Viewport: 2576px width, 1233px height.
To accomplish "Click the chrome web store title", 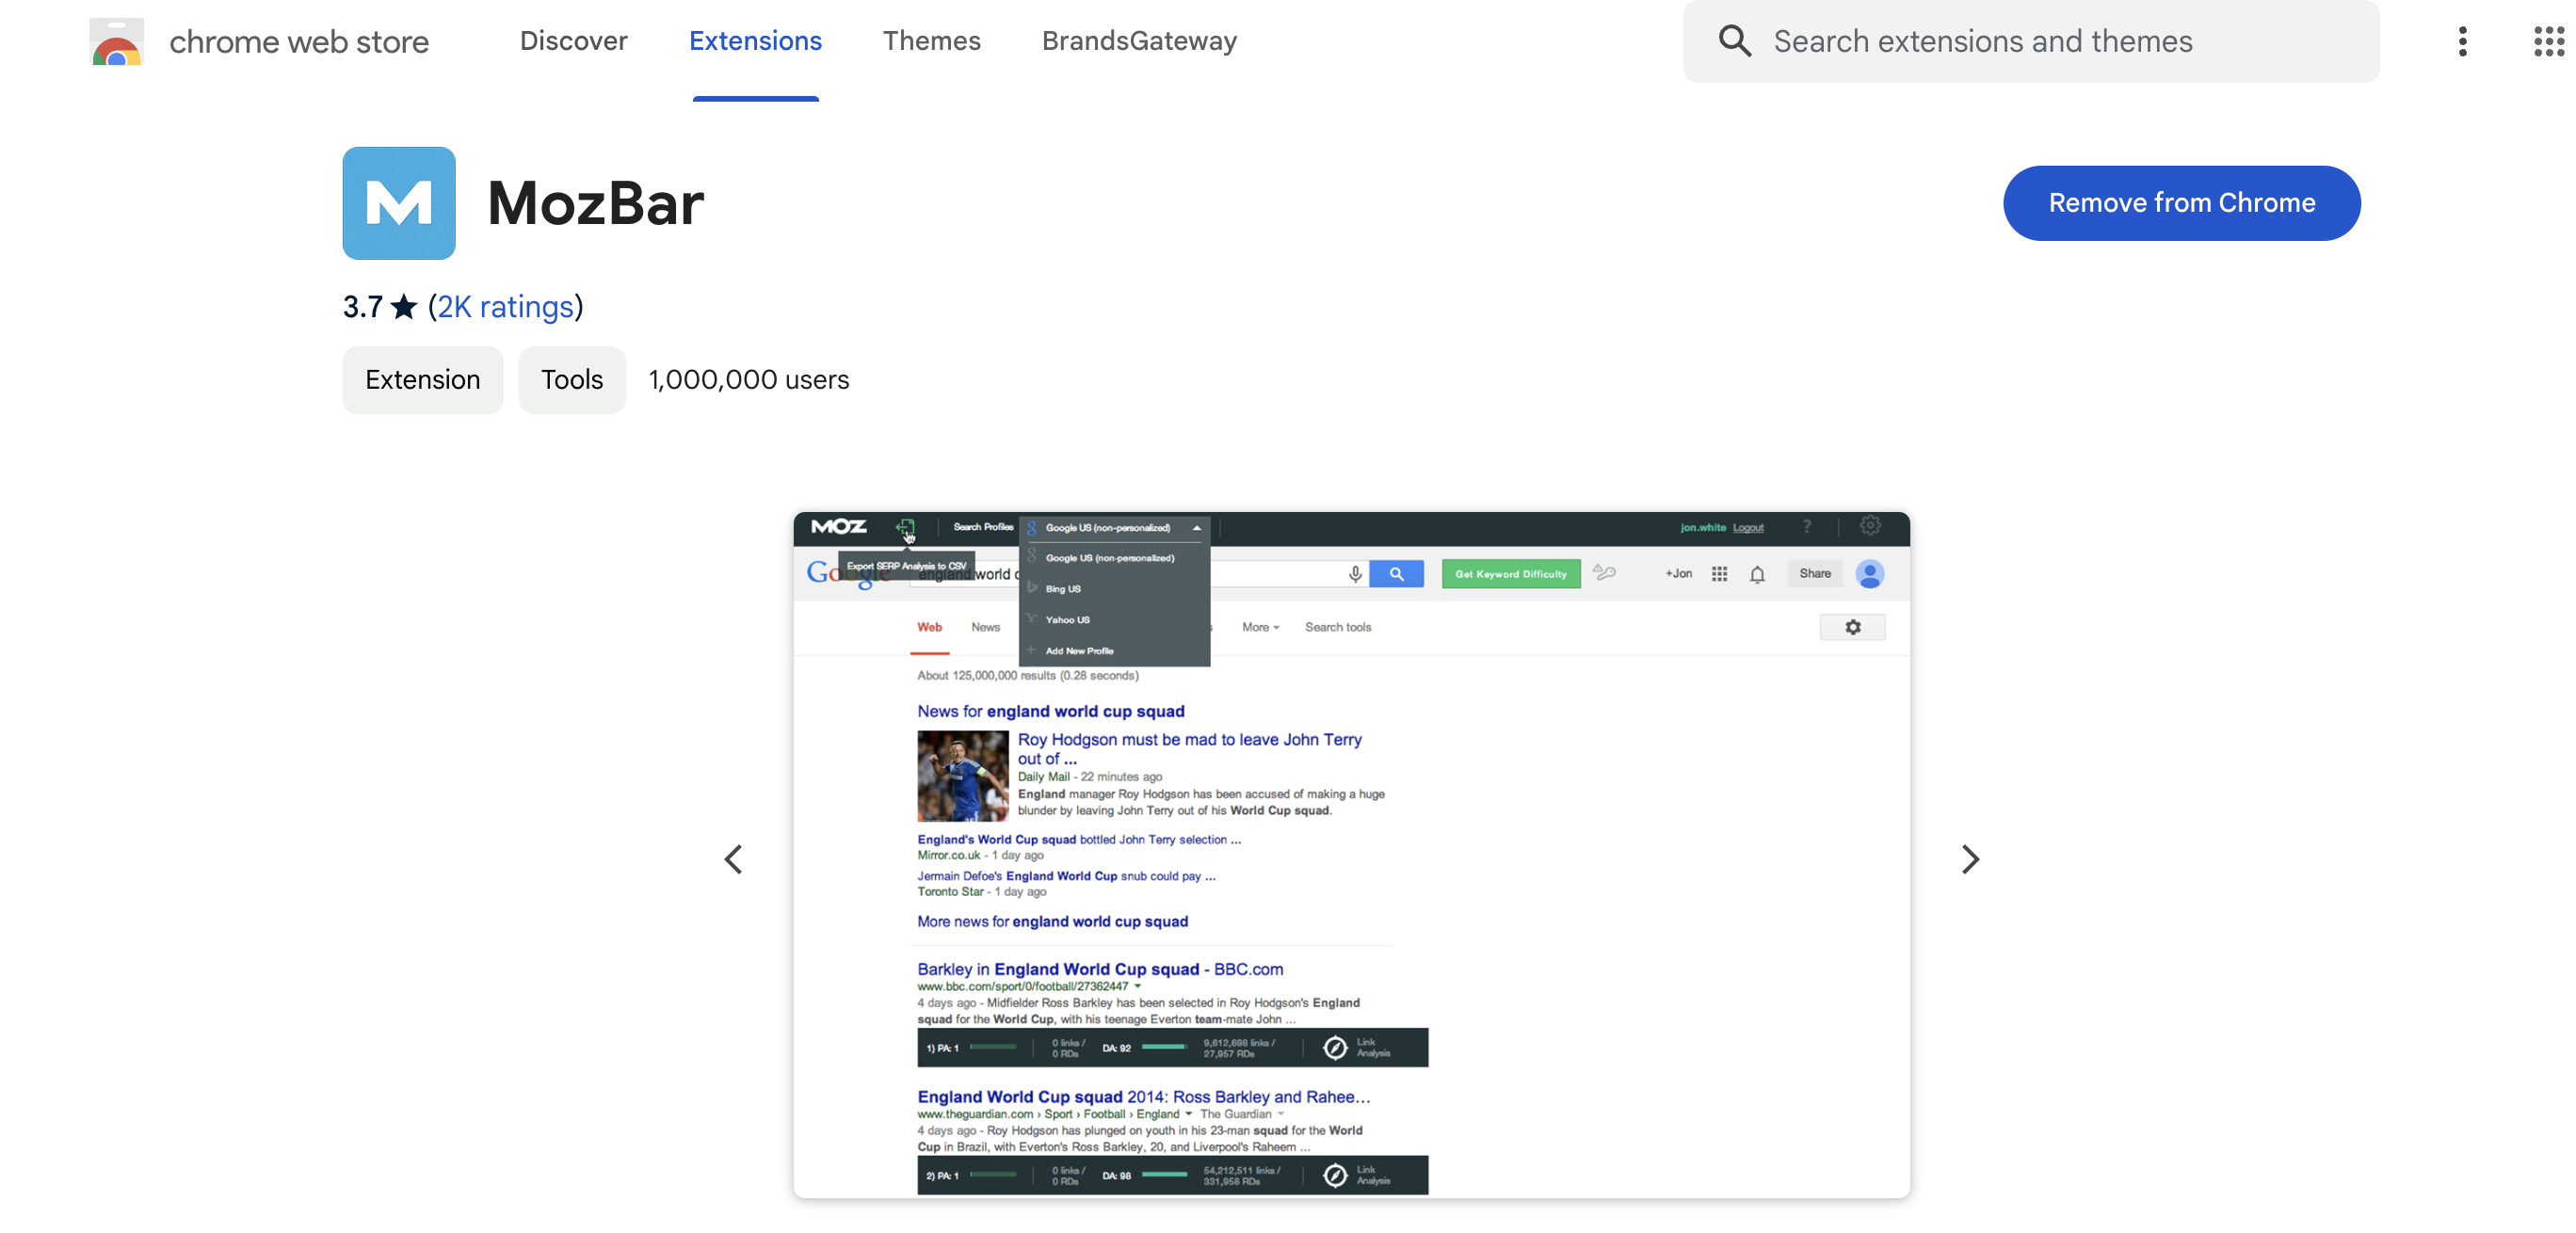I will click(299, 41).
